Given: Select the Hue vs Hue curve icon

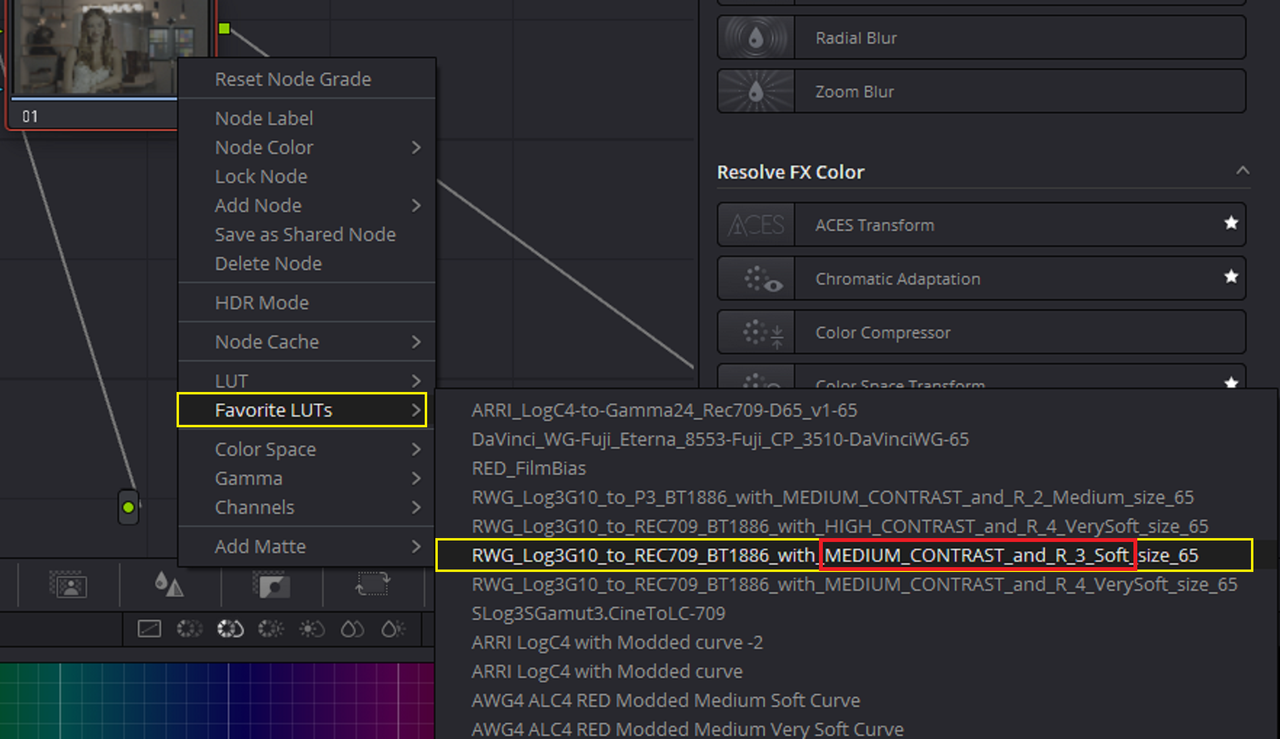Looking at the screenshot, I should point(189,629).
